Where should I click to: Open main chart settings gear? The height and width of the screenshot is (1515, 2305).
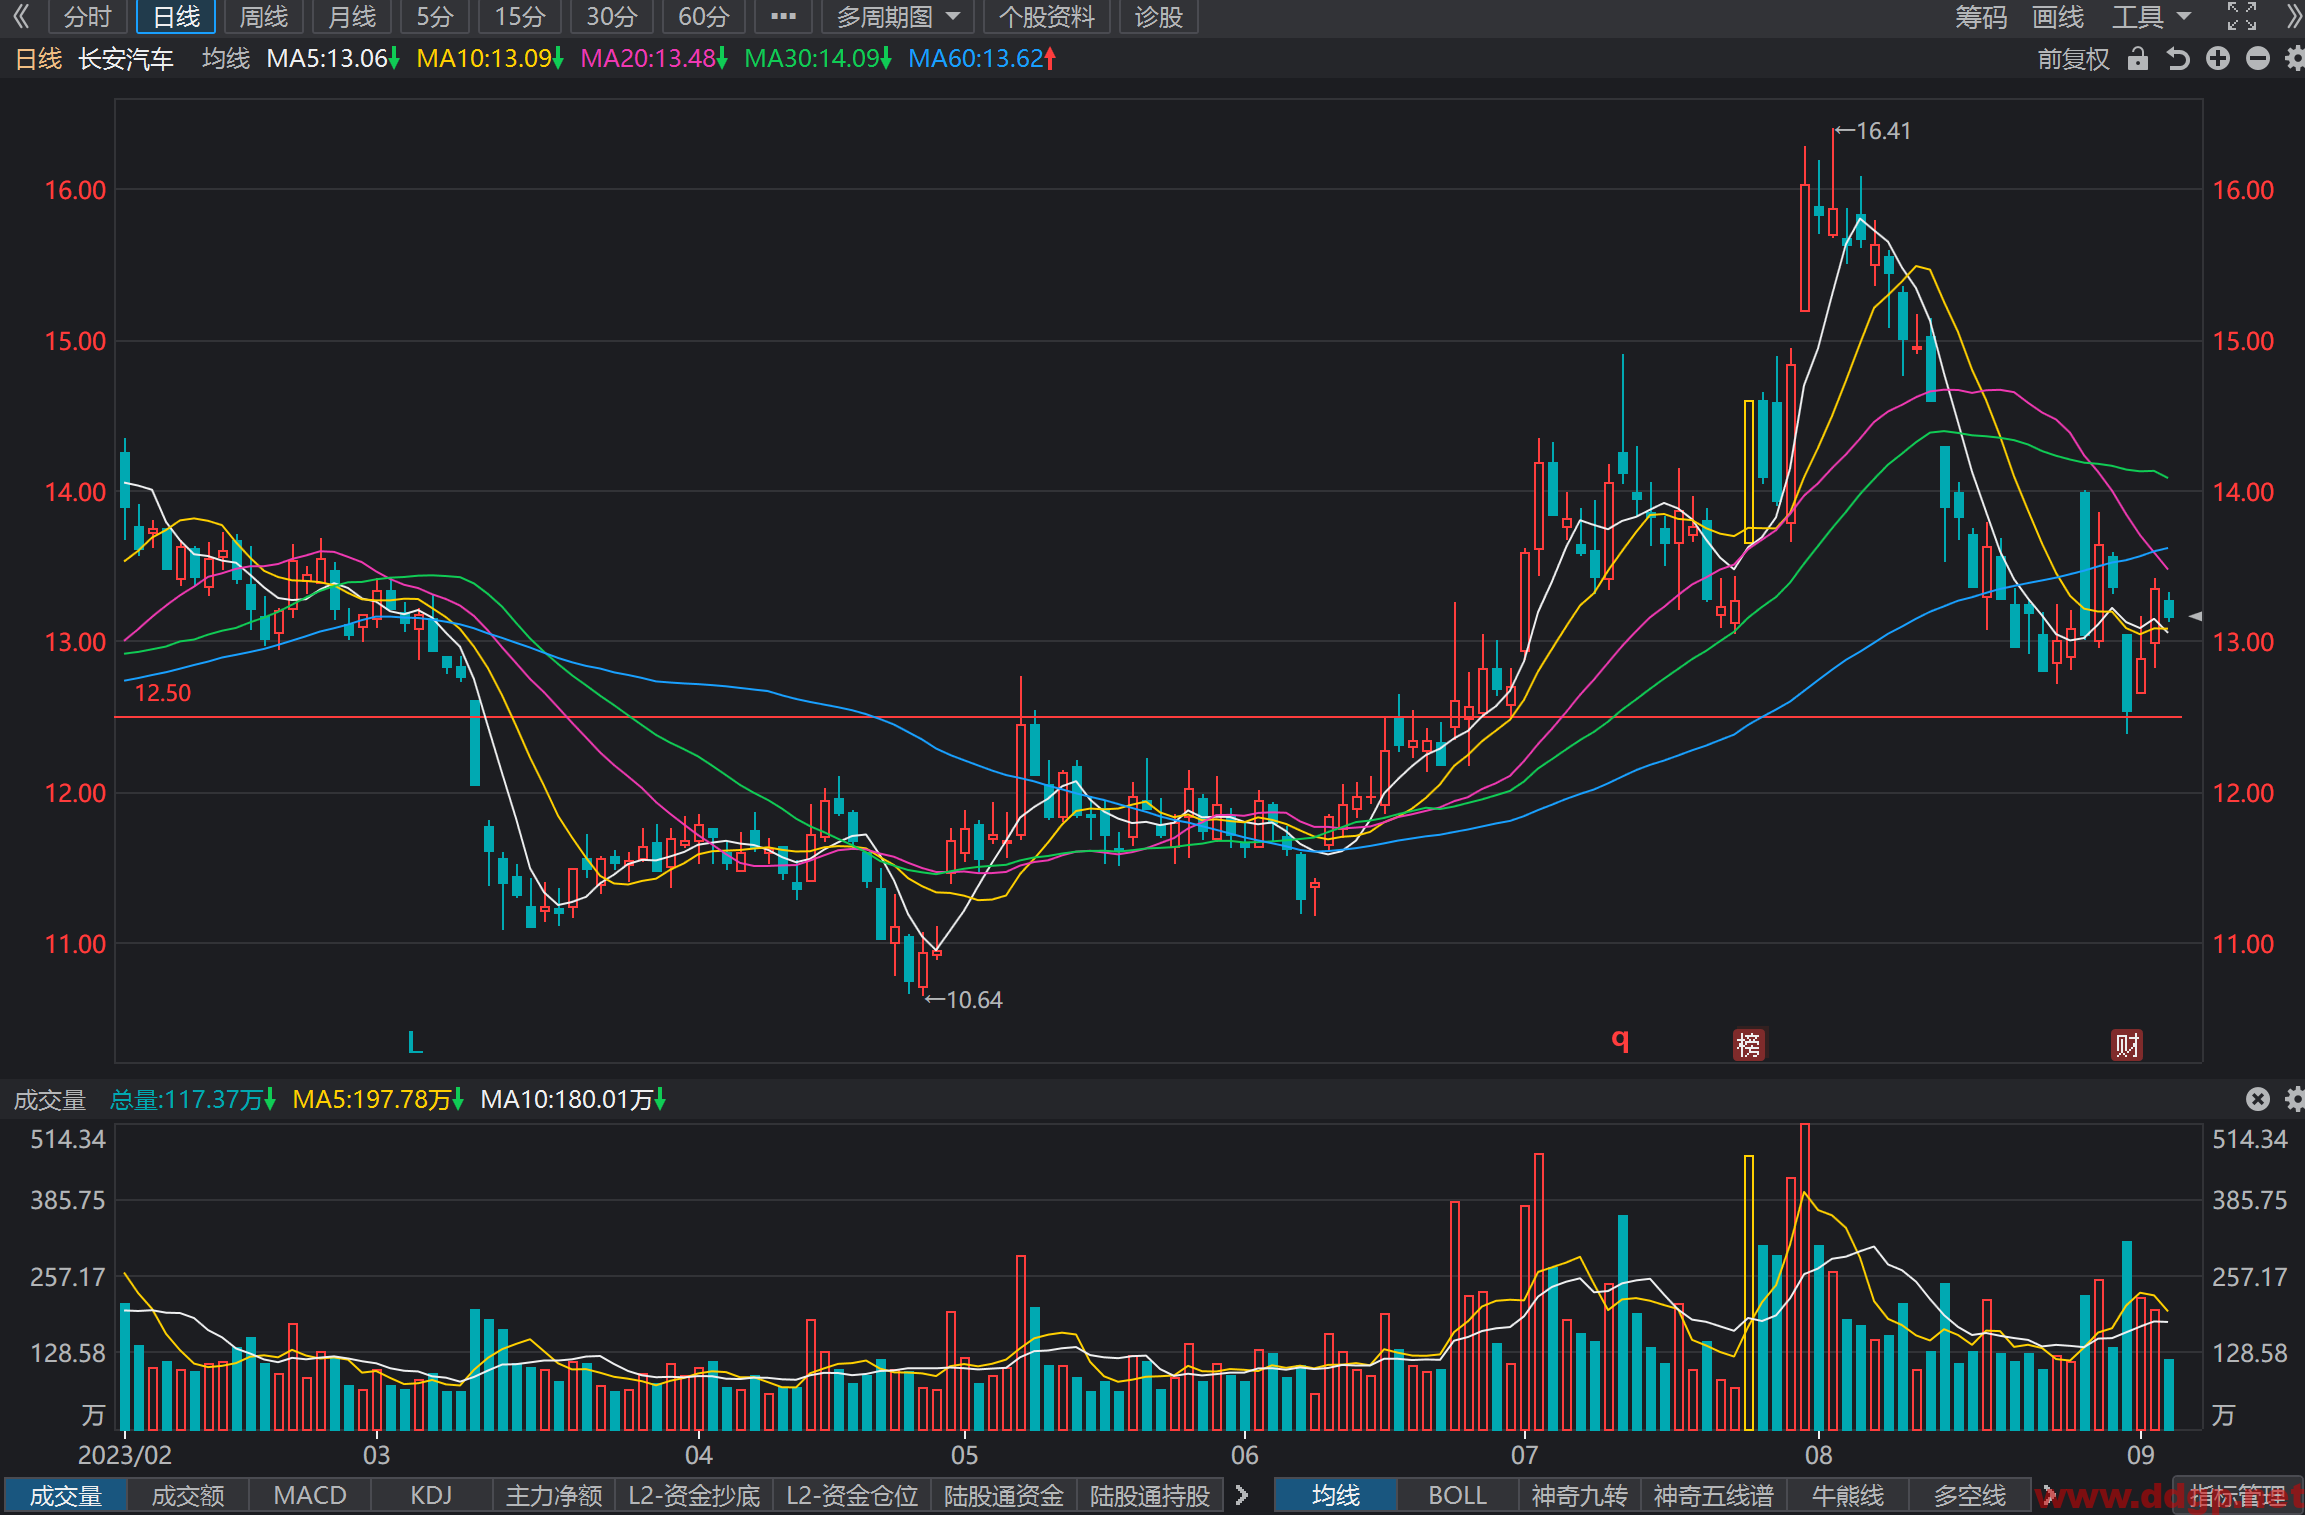[2294, 59]
